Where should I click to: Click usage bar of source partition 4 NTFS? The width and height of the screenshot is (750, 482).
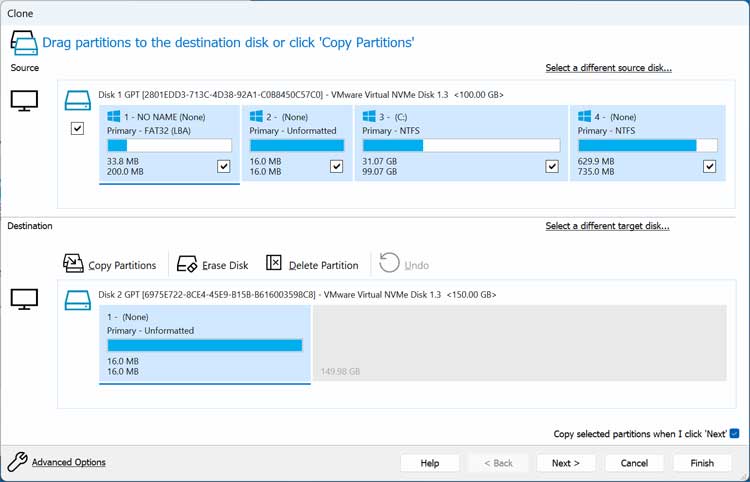[x=648, y=145]
